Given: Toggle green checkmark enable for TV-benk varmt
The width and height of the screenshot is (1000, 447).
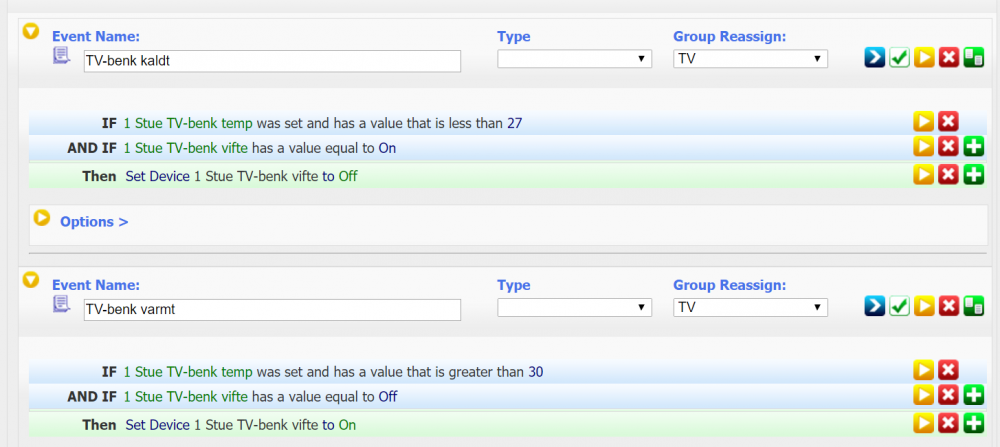Looking at the screenshot, I should point(899,307).
